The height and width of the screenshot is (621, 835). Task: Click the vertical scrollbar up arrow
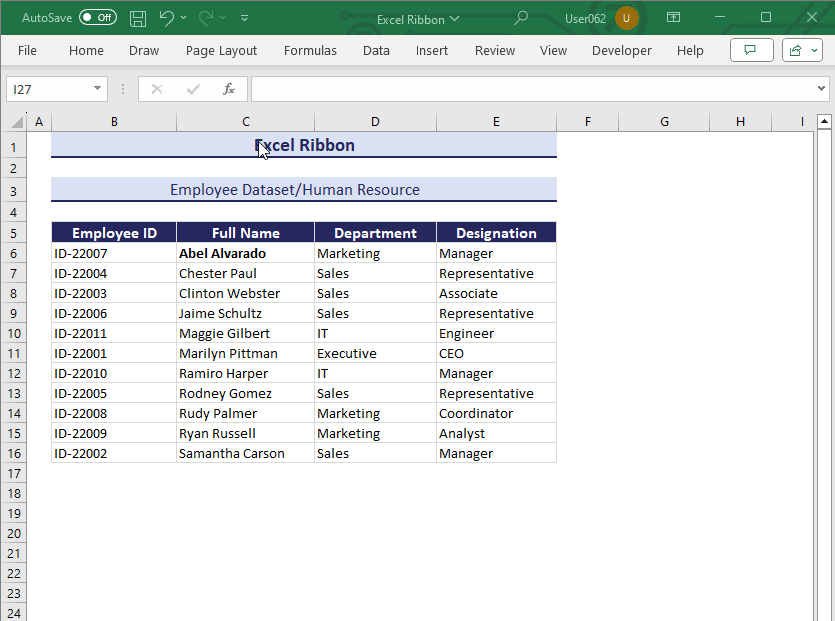(x=826, y=121)
